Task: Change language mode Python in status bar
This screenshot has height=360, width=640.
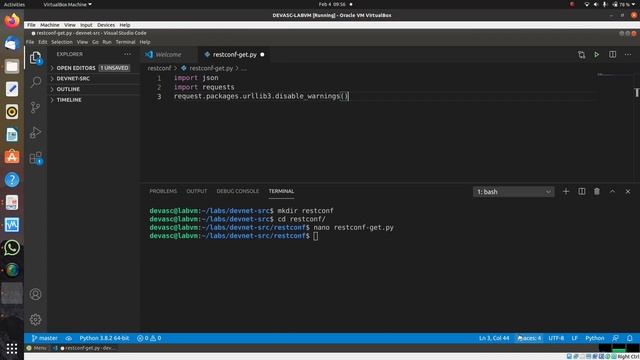Action: (x=594, y=338)
